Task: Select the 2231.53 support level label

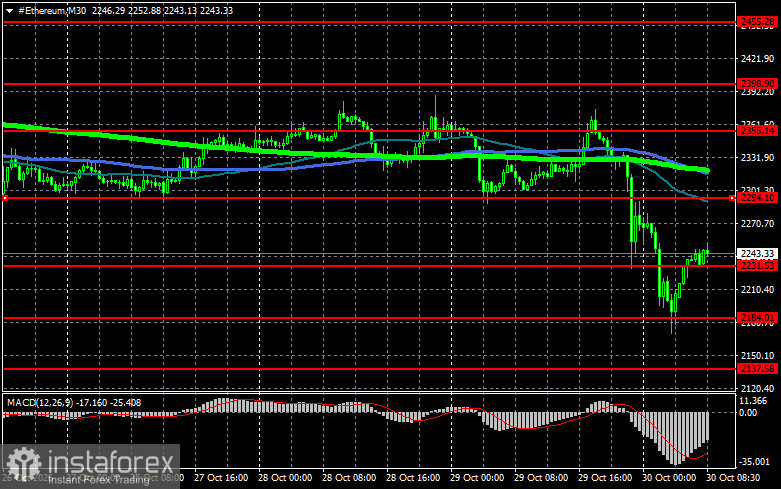Action: pyautogui.click(x=757, y=265)
